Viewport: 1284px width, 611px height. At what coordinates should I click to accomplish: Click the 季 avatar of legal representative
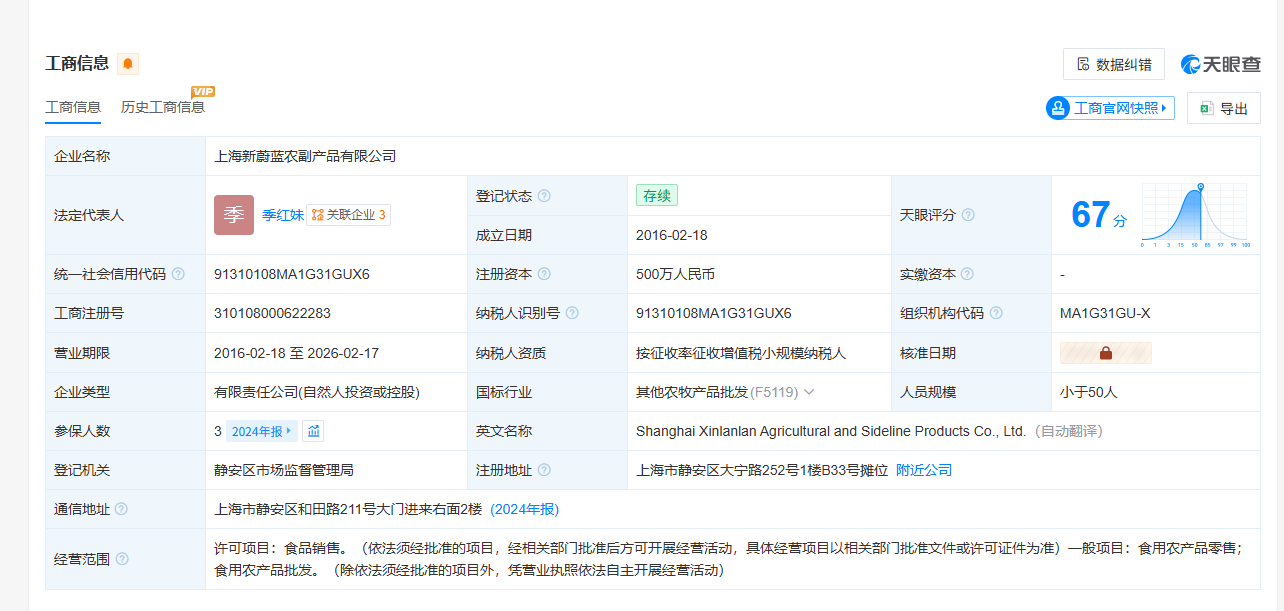click(x=234, y=215)
